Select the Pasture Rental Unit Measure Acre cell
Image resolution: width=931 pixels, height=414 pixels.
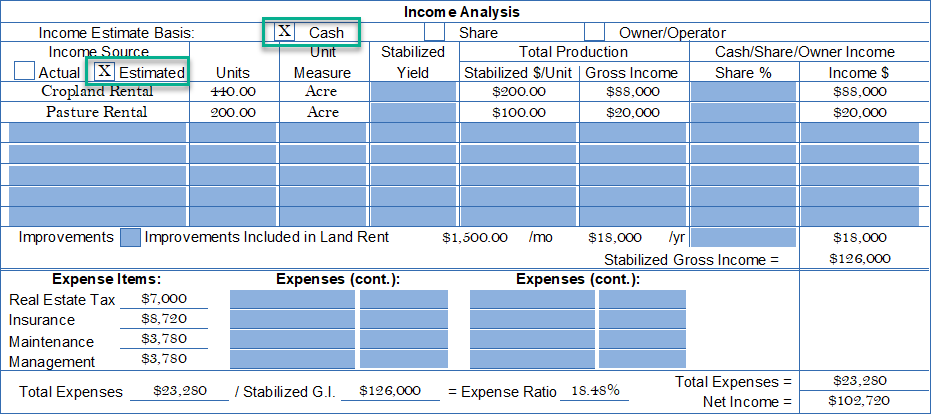(x=323, y=112)
